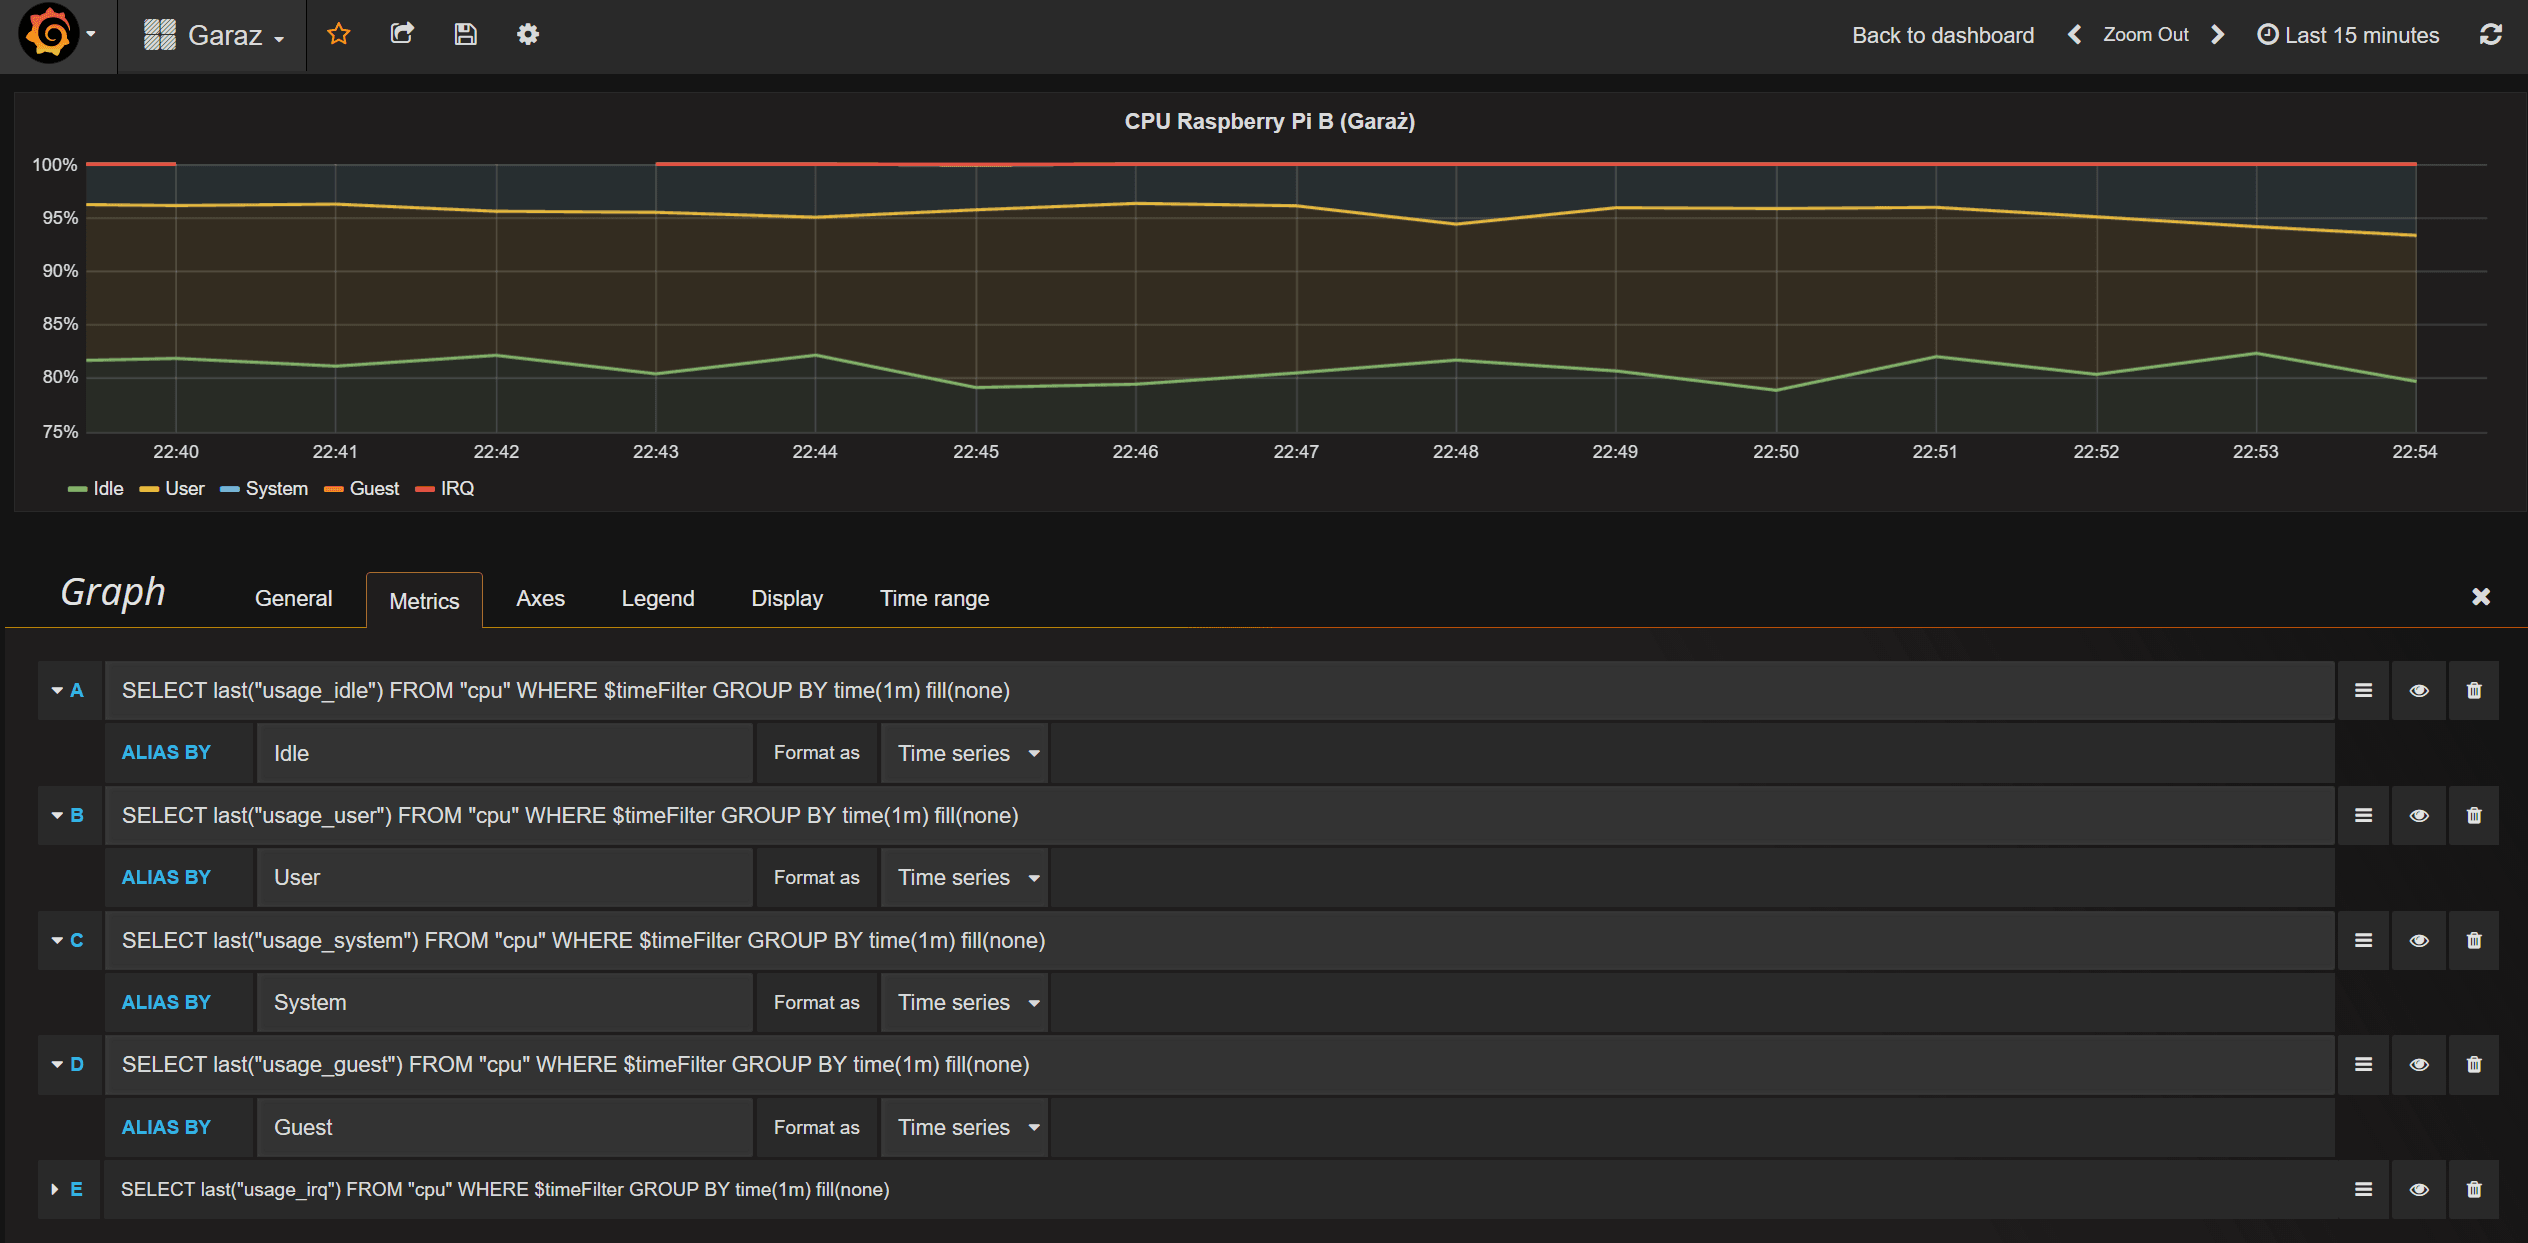
Task: Delete query E with trash icon
Action: coord(2474,1189)
